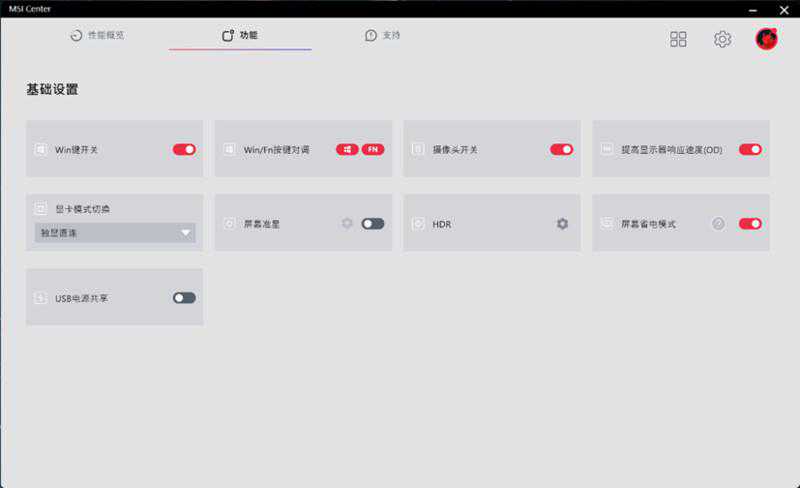Open HDR settings gear icon
This screenshot has height=488, width=800.
[x=562, y=223]
